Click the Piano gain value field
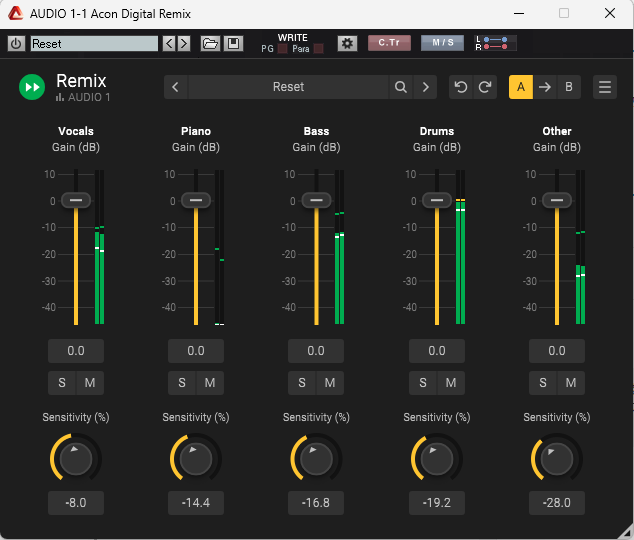The height and width of the screenshot is (540, 634). pos(196,351)
